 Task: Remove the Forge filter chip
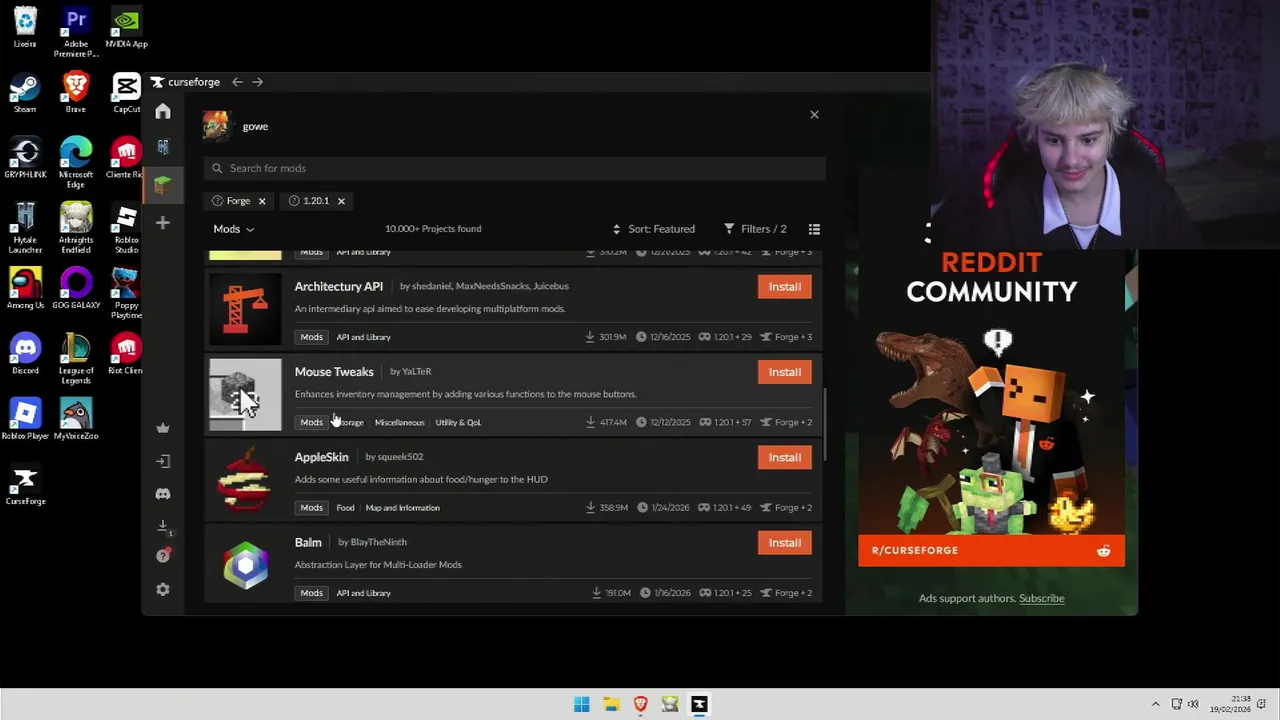coord(262,201)
